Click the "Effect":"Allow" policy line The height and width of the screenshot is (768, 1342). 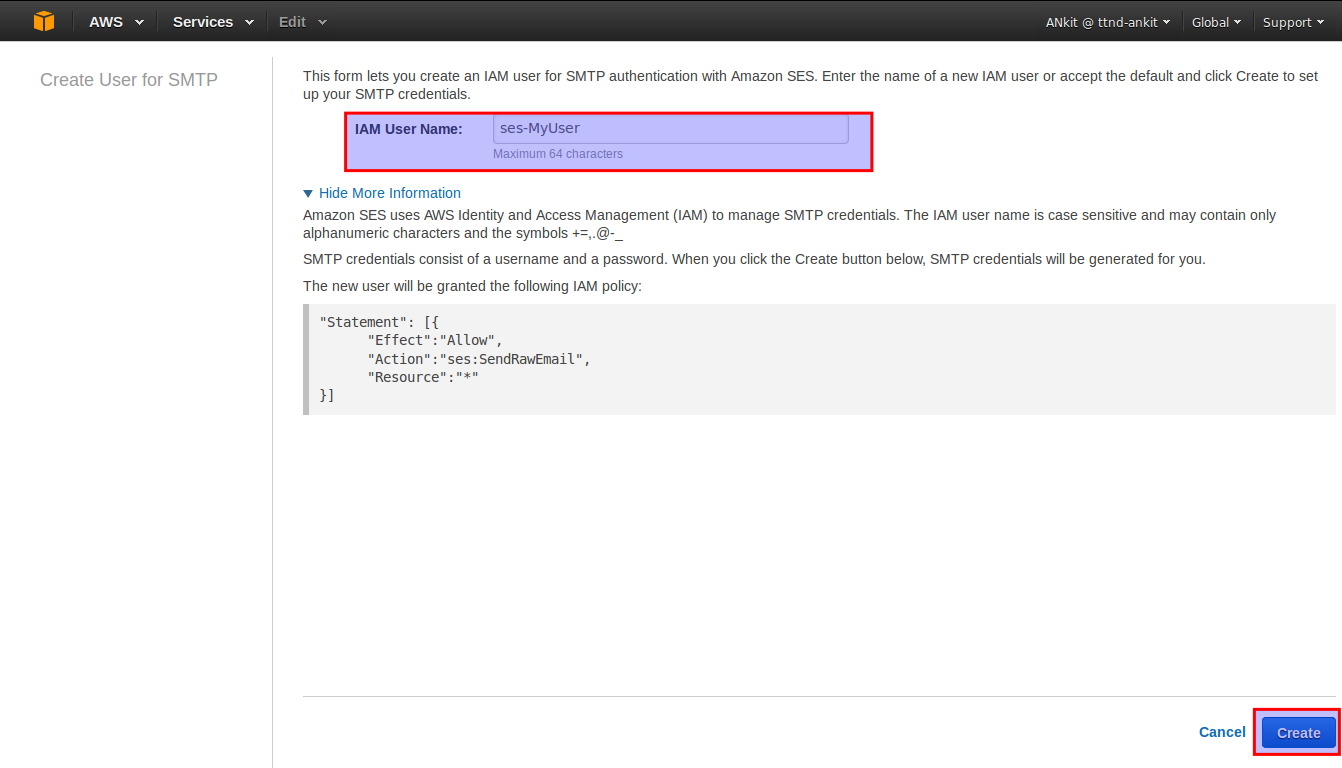[x=435, y=341]
